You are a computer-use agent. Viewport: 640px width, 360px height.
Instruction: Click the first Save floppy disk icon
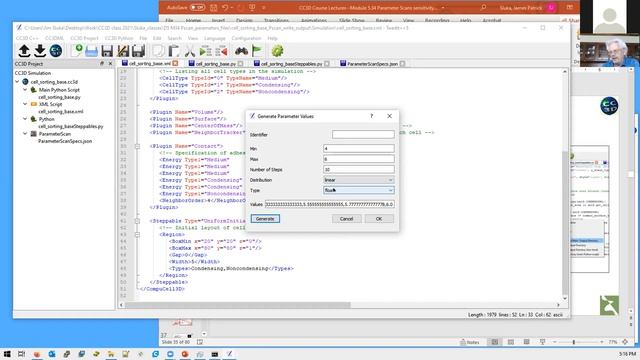(107, 51)
